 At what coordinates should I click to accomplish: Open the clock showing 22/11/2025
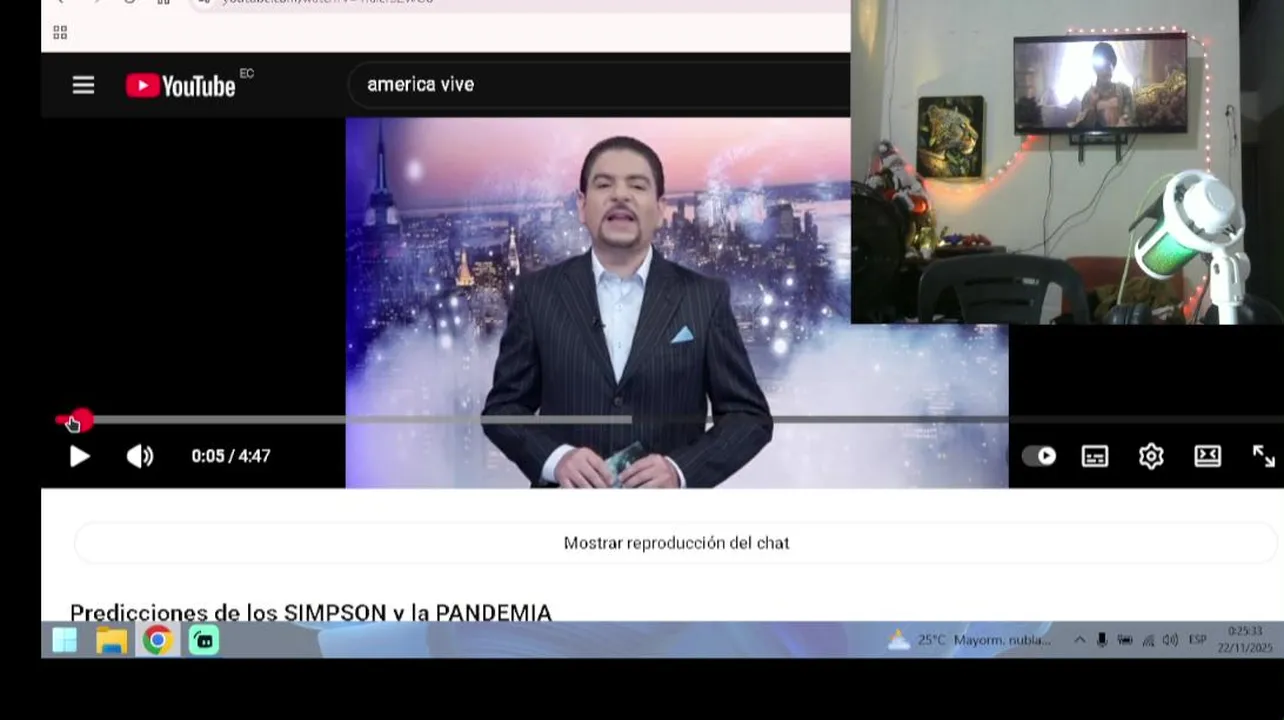tap(1245, 640)
